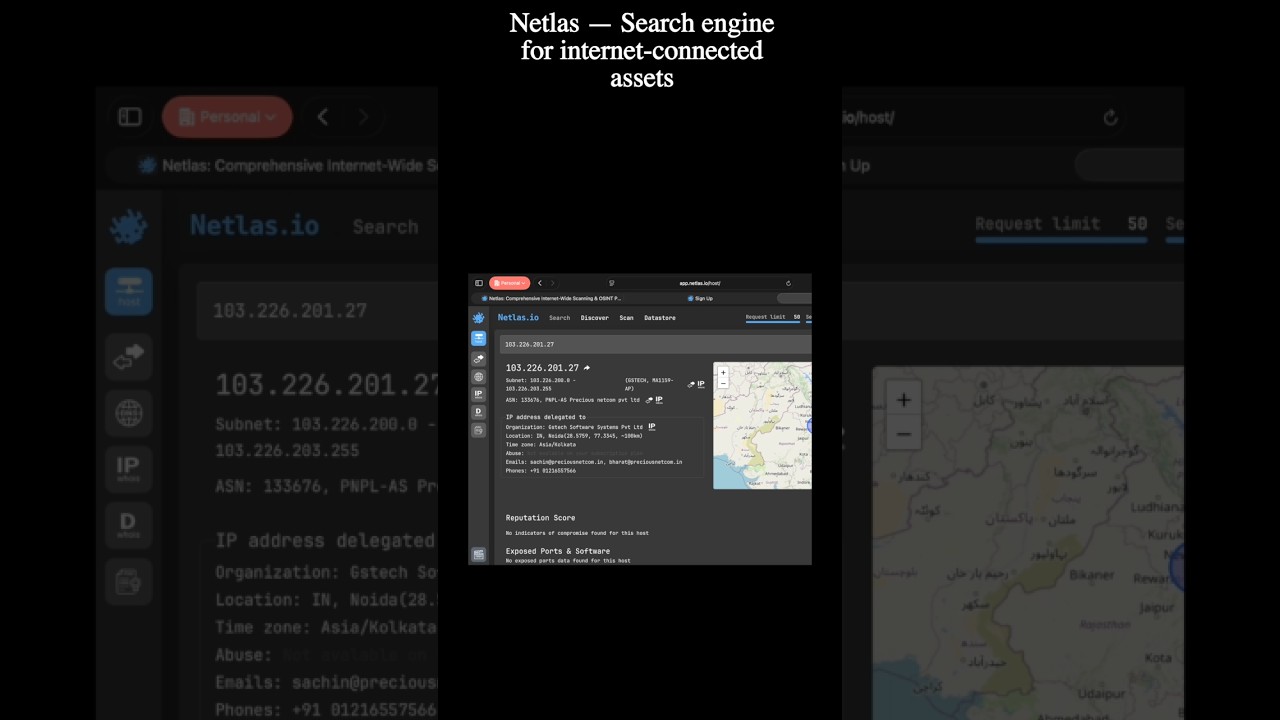The width and height of the screenshot is (1280, 720).
Task: Click the IP address delegated to heading
Action: (546, 417)
